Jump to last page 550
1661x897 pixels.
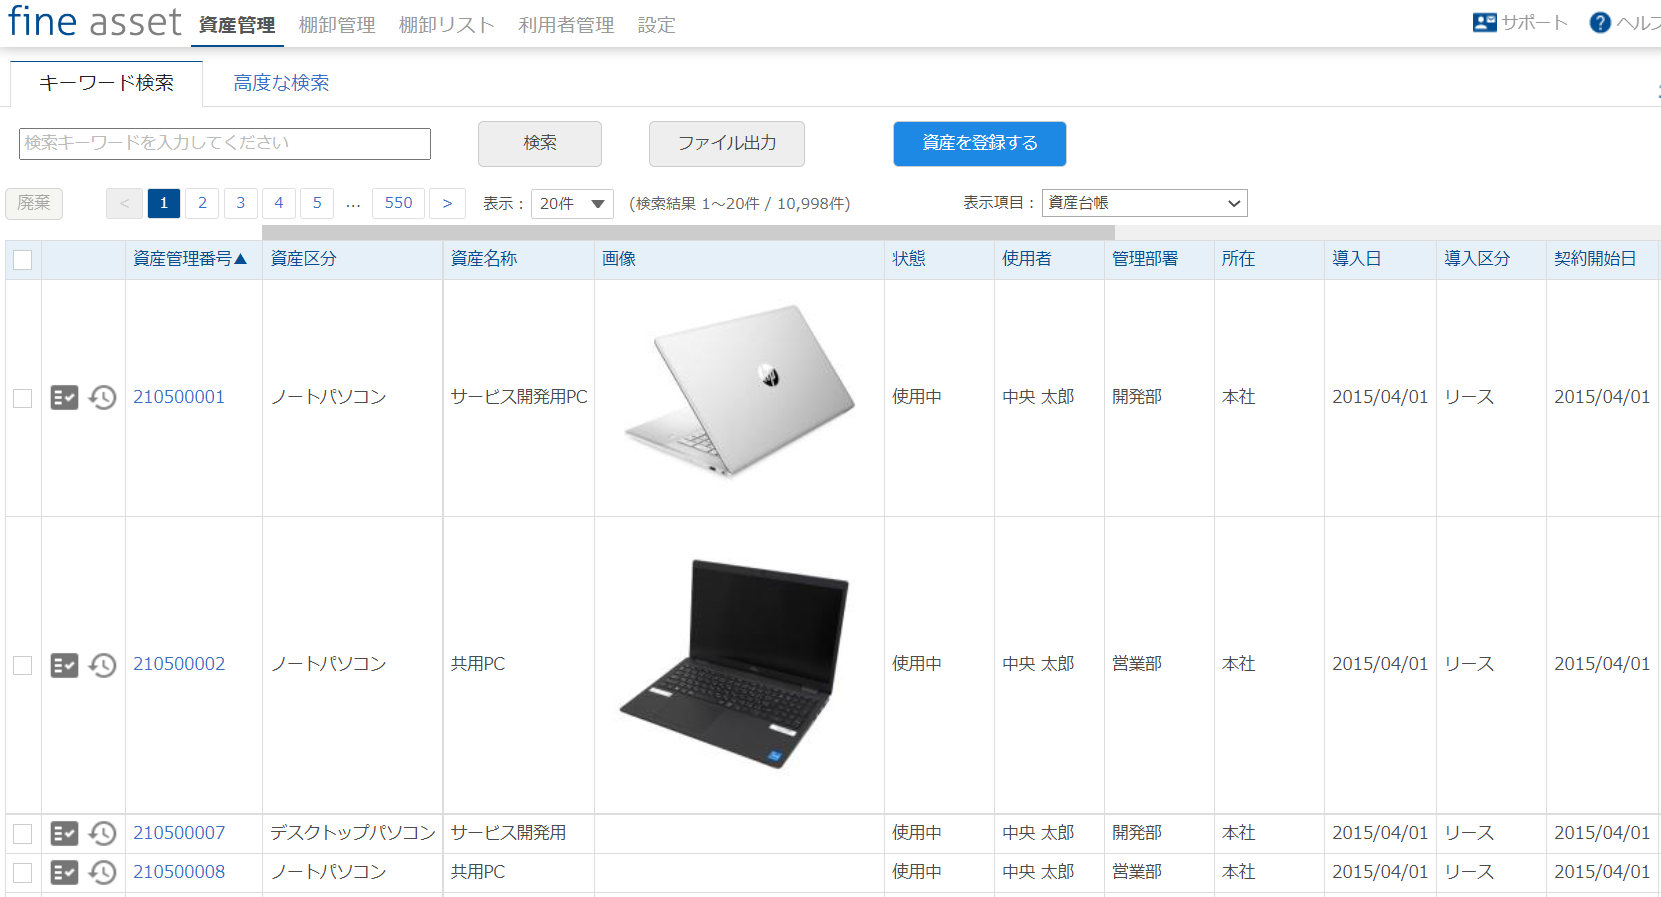(x=398, y=203)
